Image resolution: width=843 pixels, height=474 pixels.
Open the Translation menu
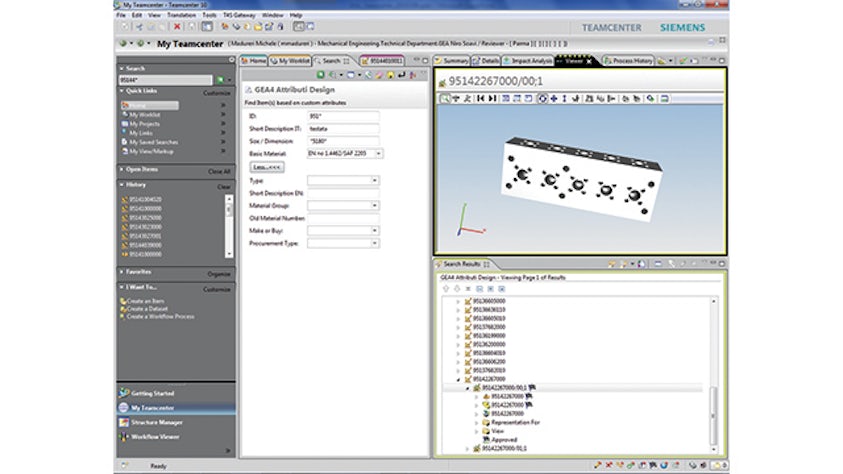(x=182, y=15)
